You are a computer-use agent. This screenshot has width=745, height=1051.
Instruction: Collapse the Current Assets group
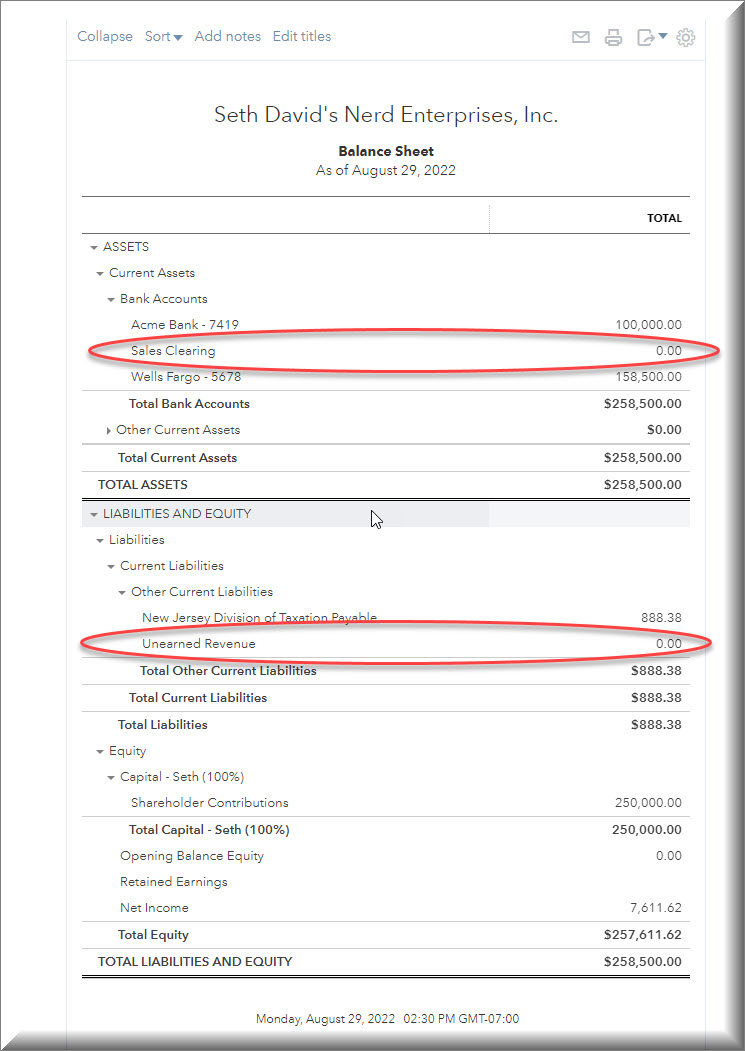click(100, 274)
